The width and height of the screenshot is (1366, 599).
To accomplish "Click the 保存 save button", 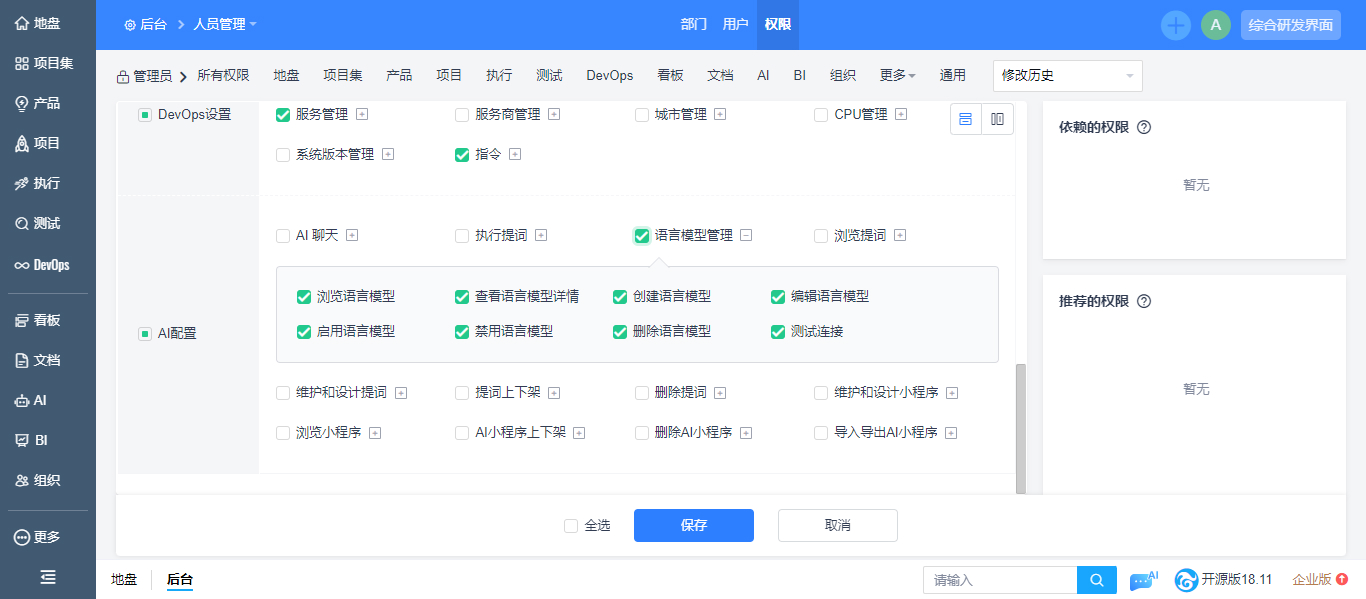I will tap(694, 525).
